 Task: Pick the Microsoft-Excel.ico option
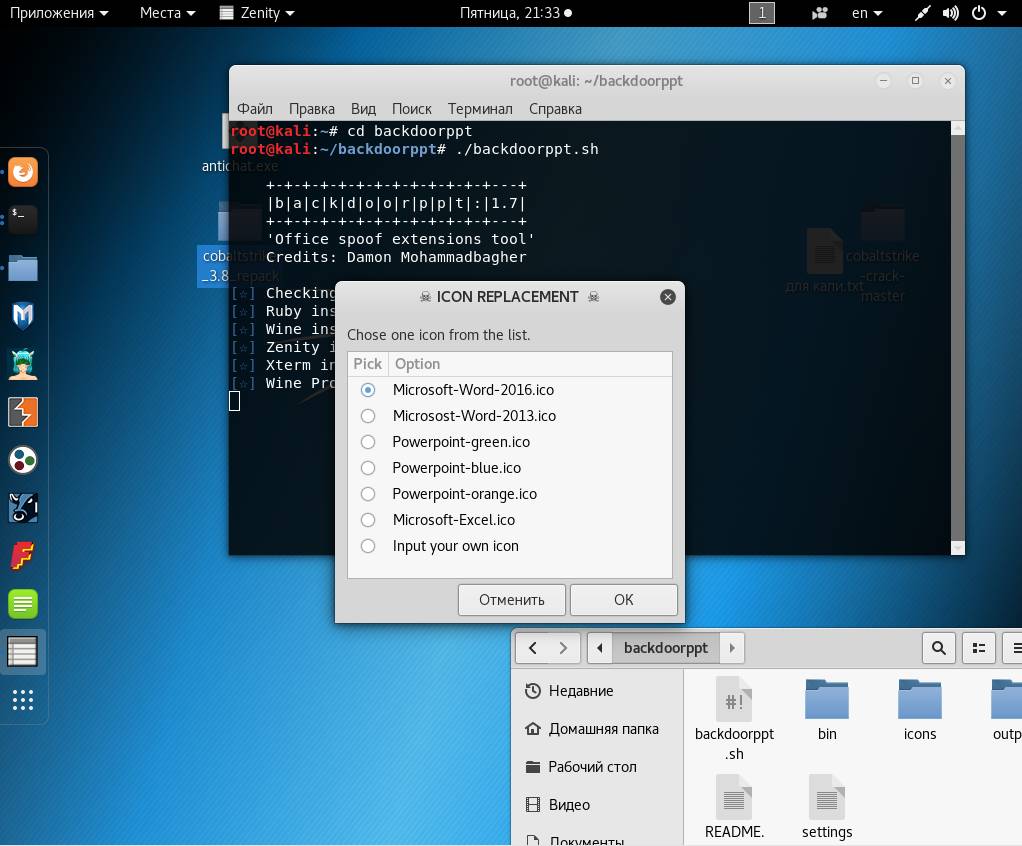coord(368,520)
